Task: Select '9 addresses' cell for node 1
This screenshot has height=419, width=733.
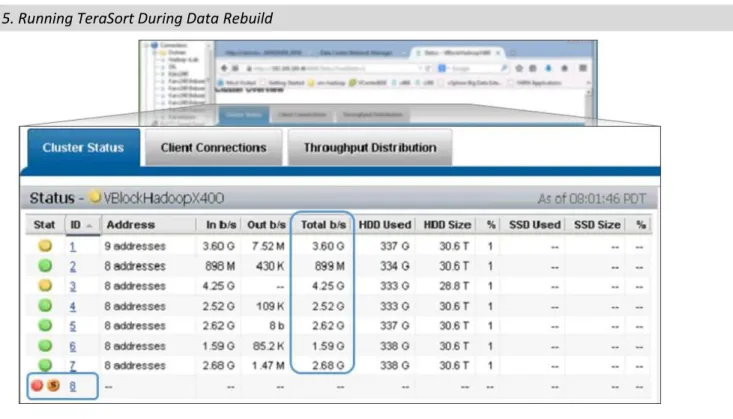Action: (135, 246)
